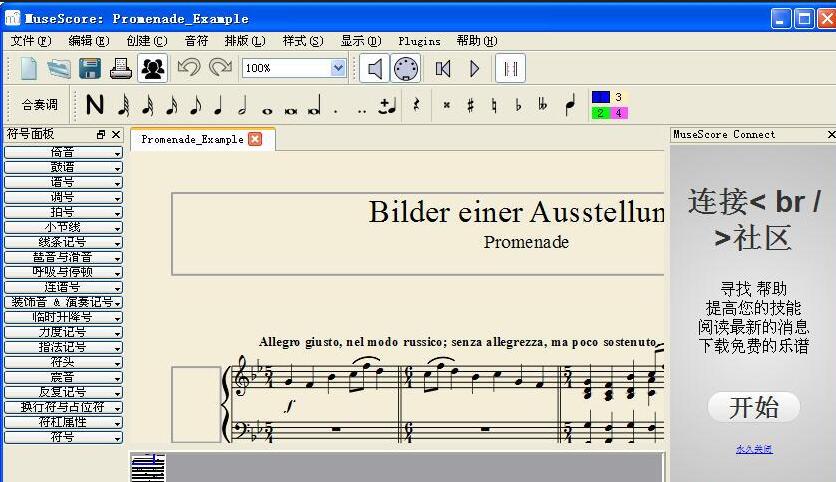Start playback with the play arrow

click(475, 68)
